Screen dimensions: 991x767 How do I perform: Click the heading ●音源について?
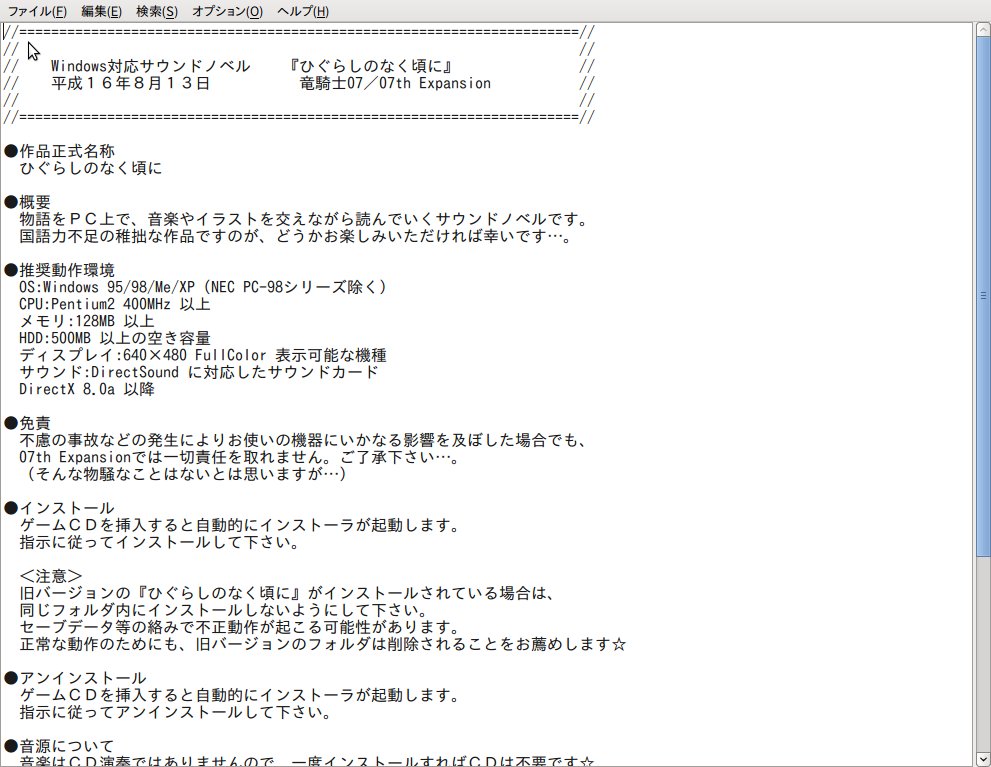pyautogui.click(x=59, y=746)
